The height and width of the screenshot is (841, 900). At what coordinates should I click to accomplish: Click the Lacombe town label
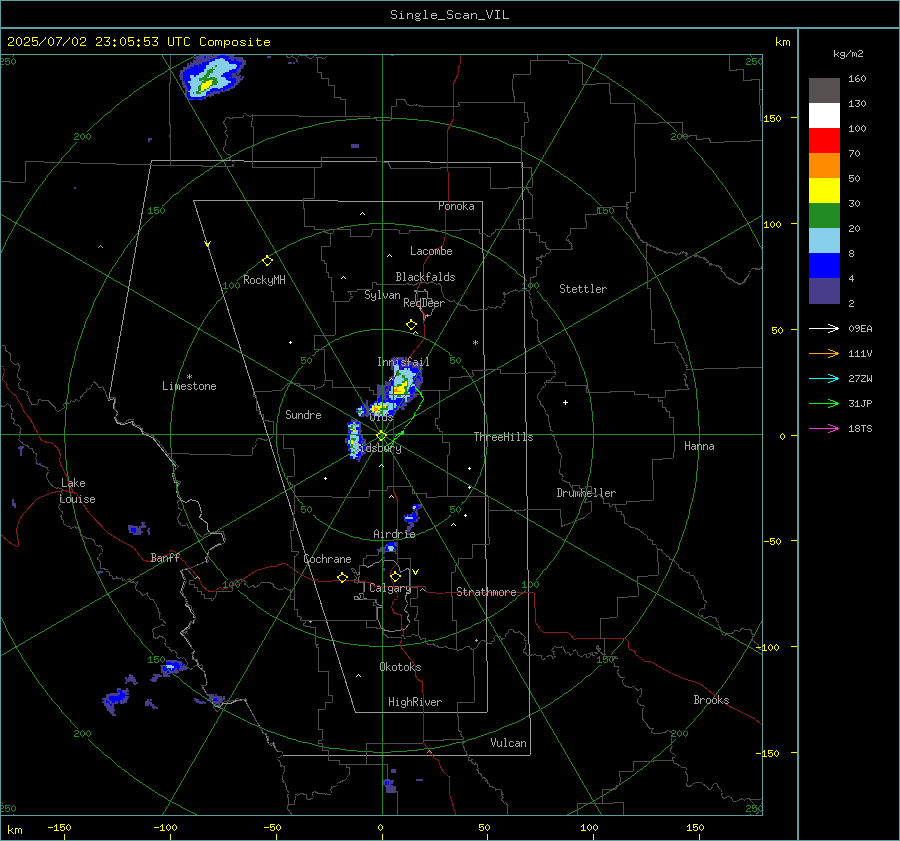pos(431,251)
